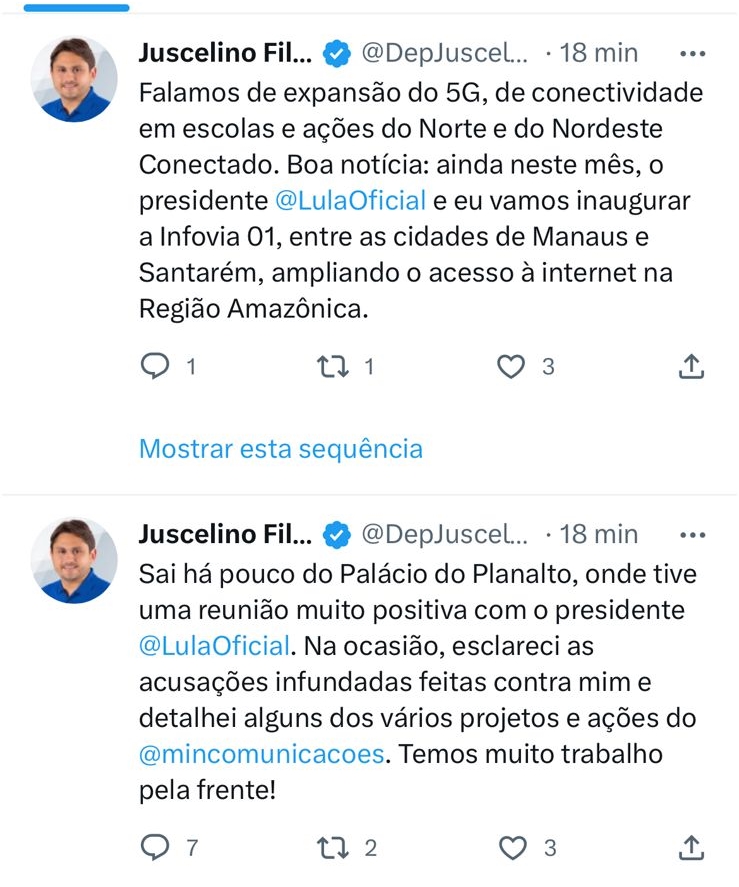Retweet the Infovia 01 tweet
The height and width of the screenshot is (887, 739).
[330, 367]
